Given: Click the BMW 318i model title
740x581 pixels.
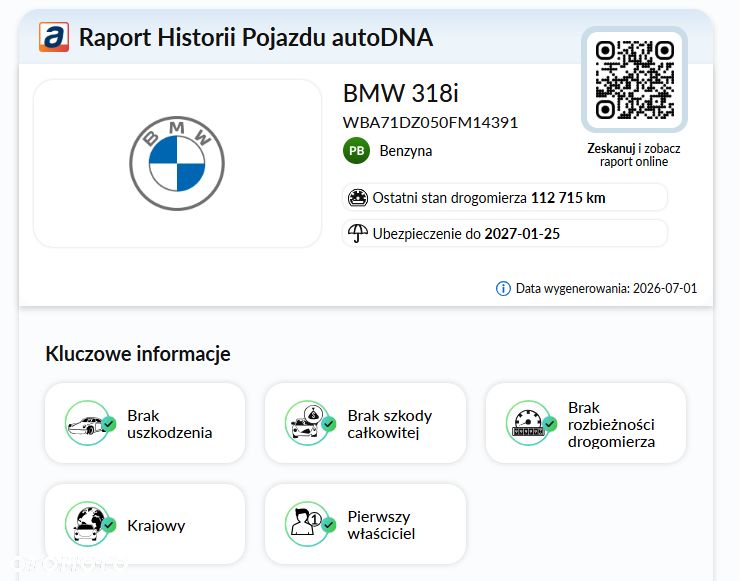Looking at the screenshot, I should pos(401,93).
